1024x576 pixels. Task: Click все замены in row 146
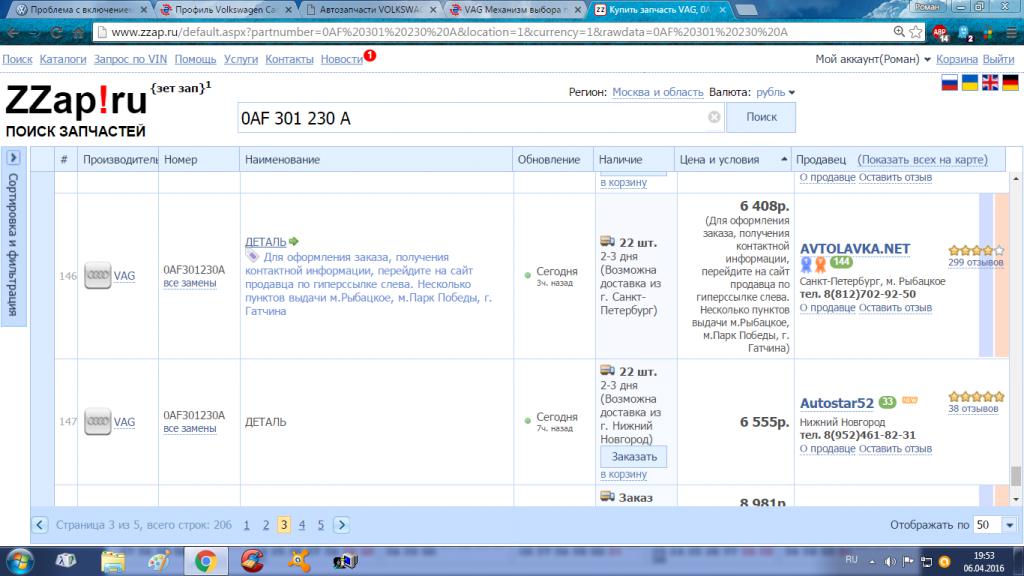pyautogui.click(x=189, y=283)
